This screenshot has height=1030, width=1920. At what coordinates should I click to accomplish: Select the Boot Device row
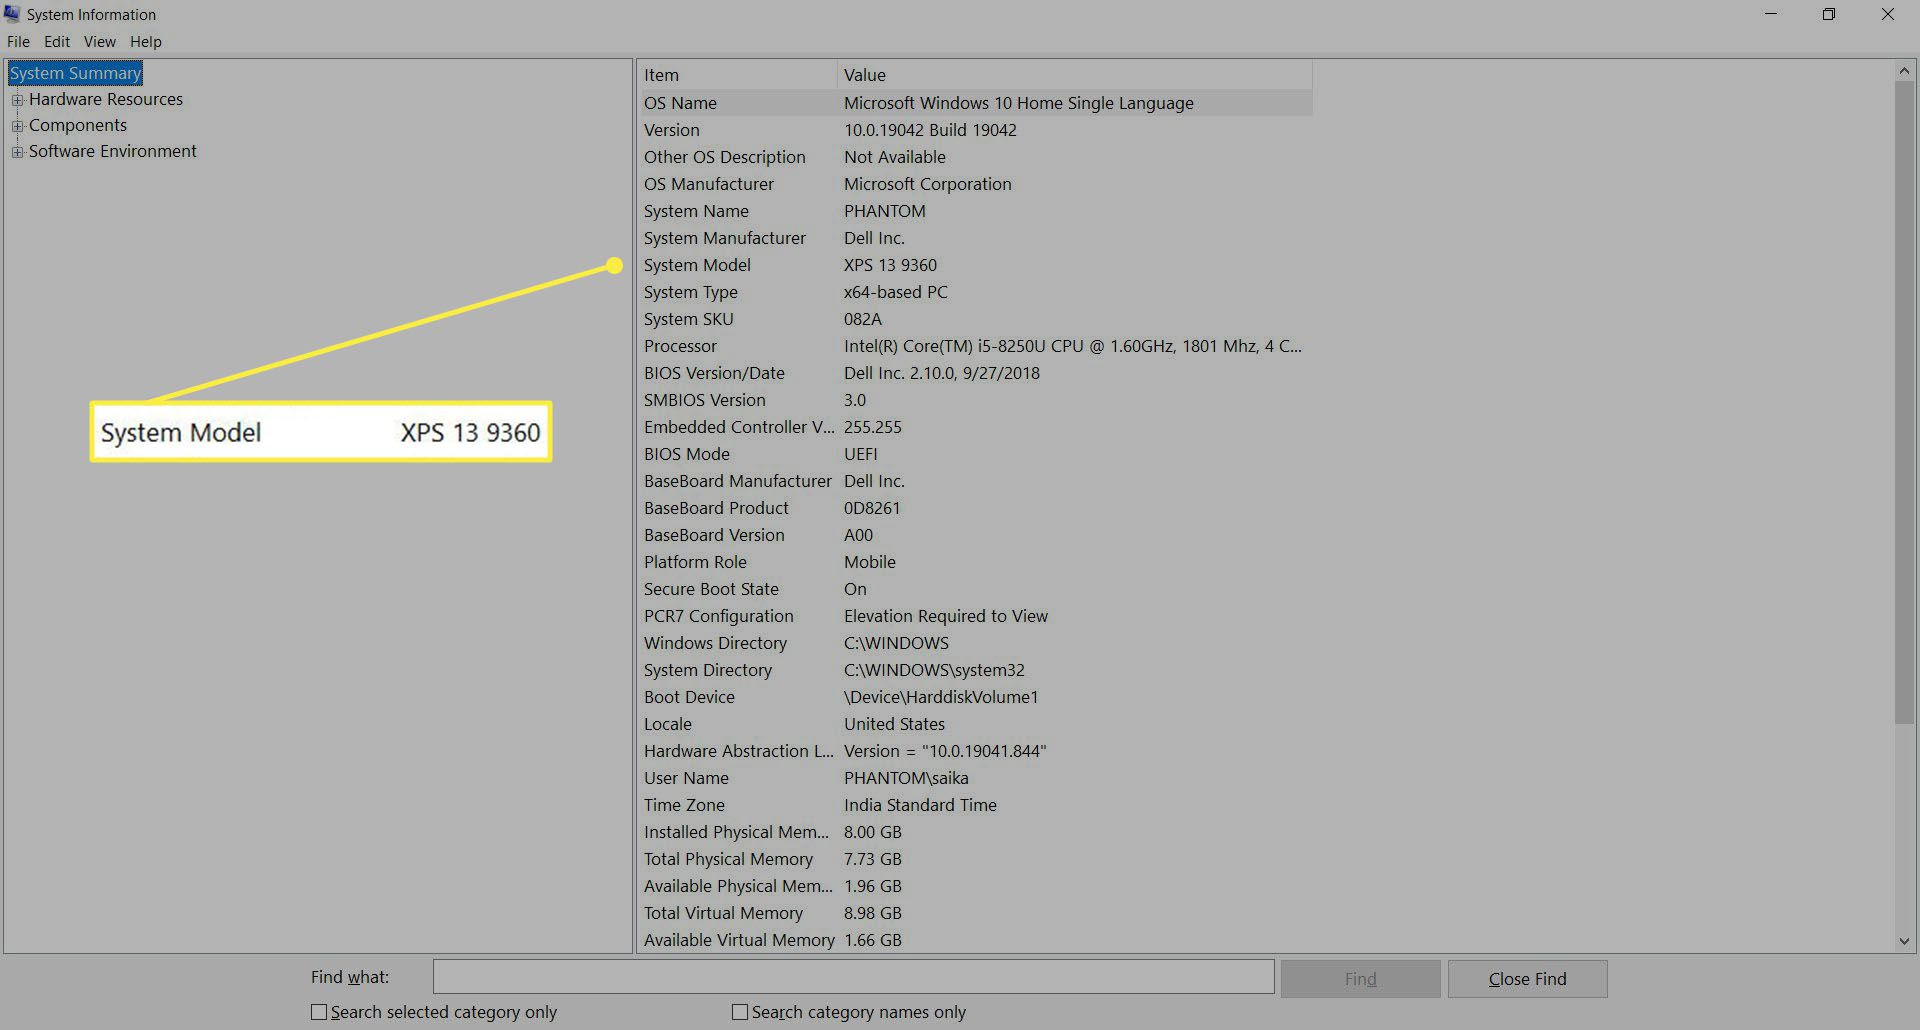pos(975,697)
